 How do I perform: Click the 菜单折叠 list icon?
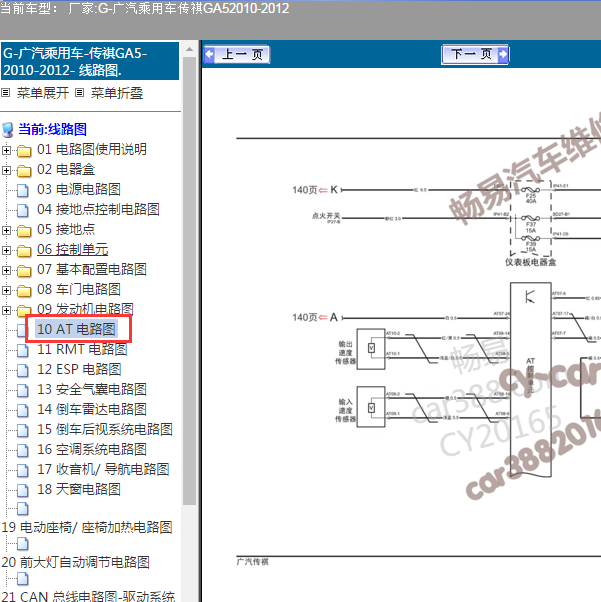[x=79, y=93]
